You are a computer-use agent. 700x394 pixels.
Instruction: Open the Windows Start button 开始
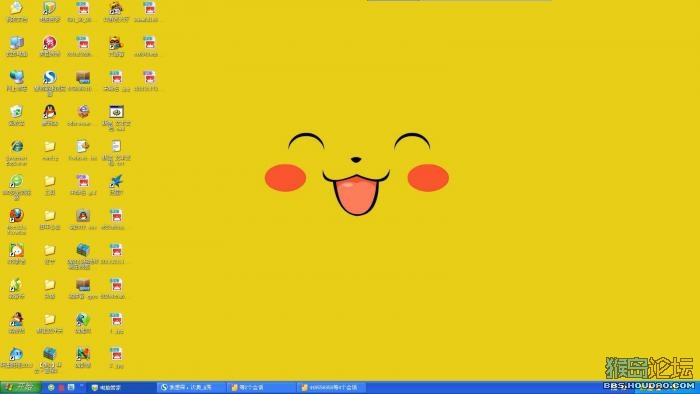(20, 387)
